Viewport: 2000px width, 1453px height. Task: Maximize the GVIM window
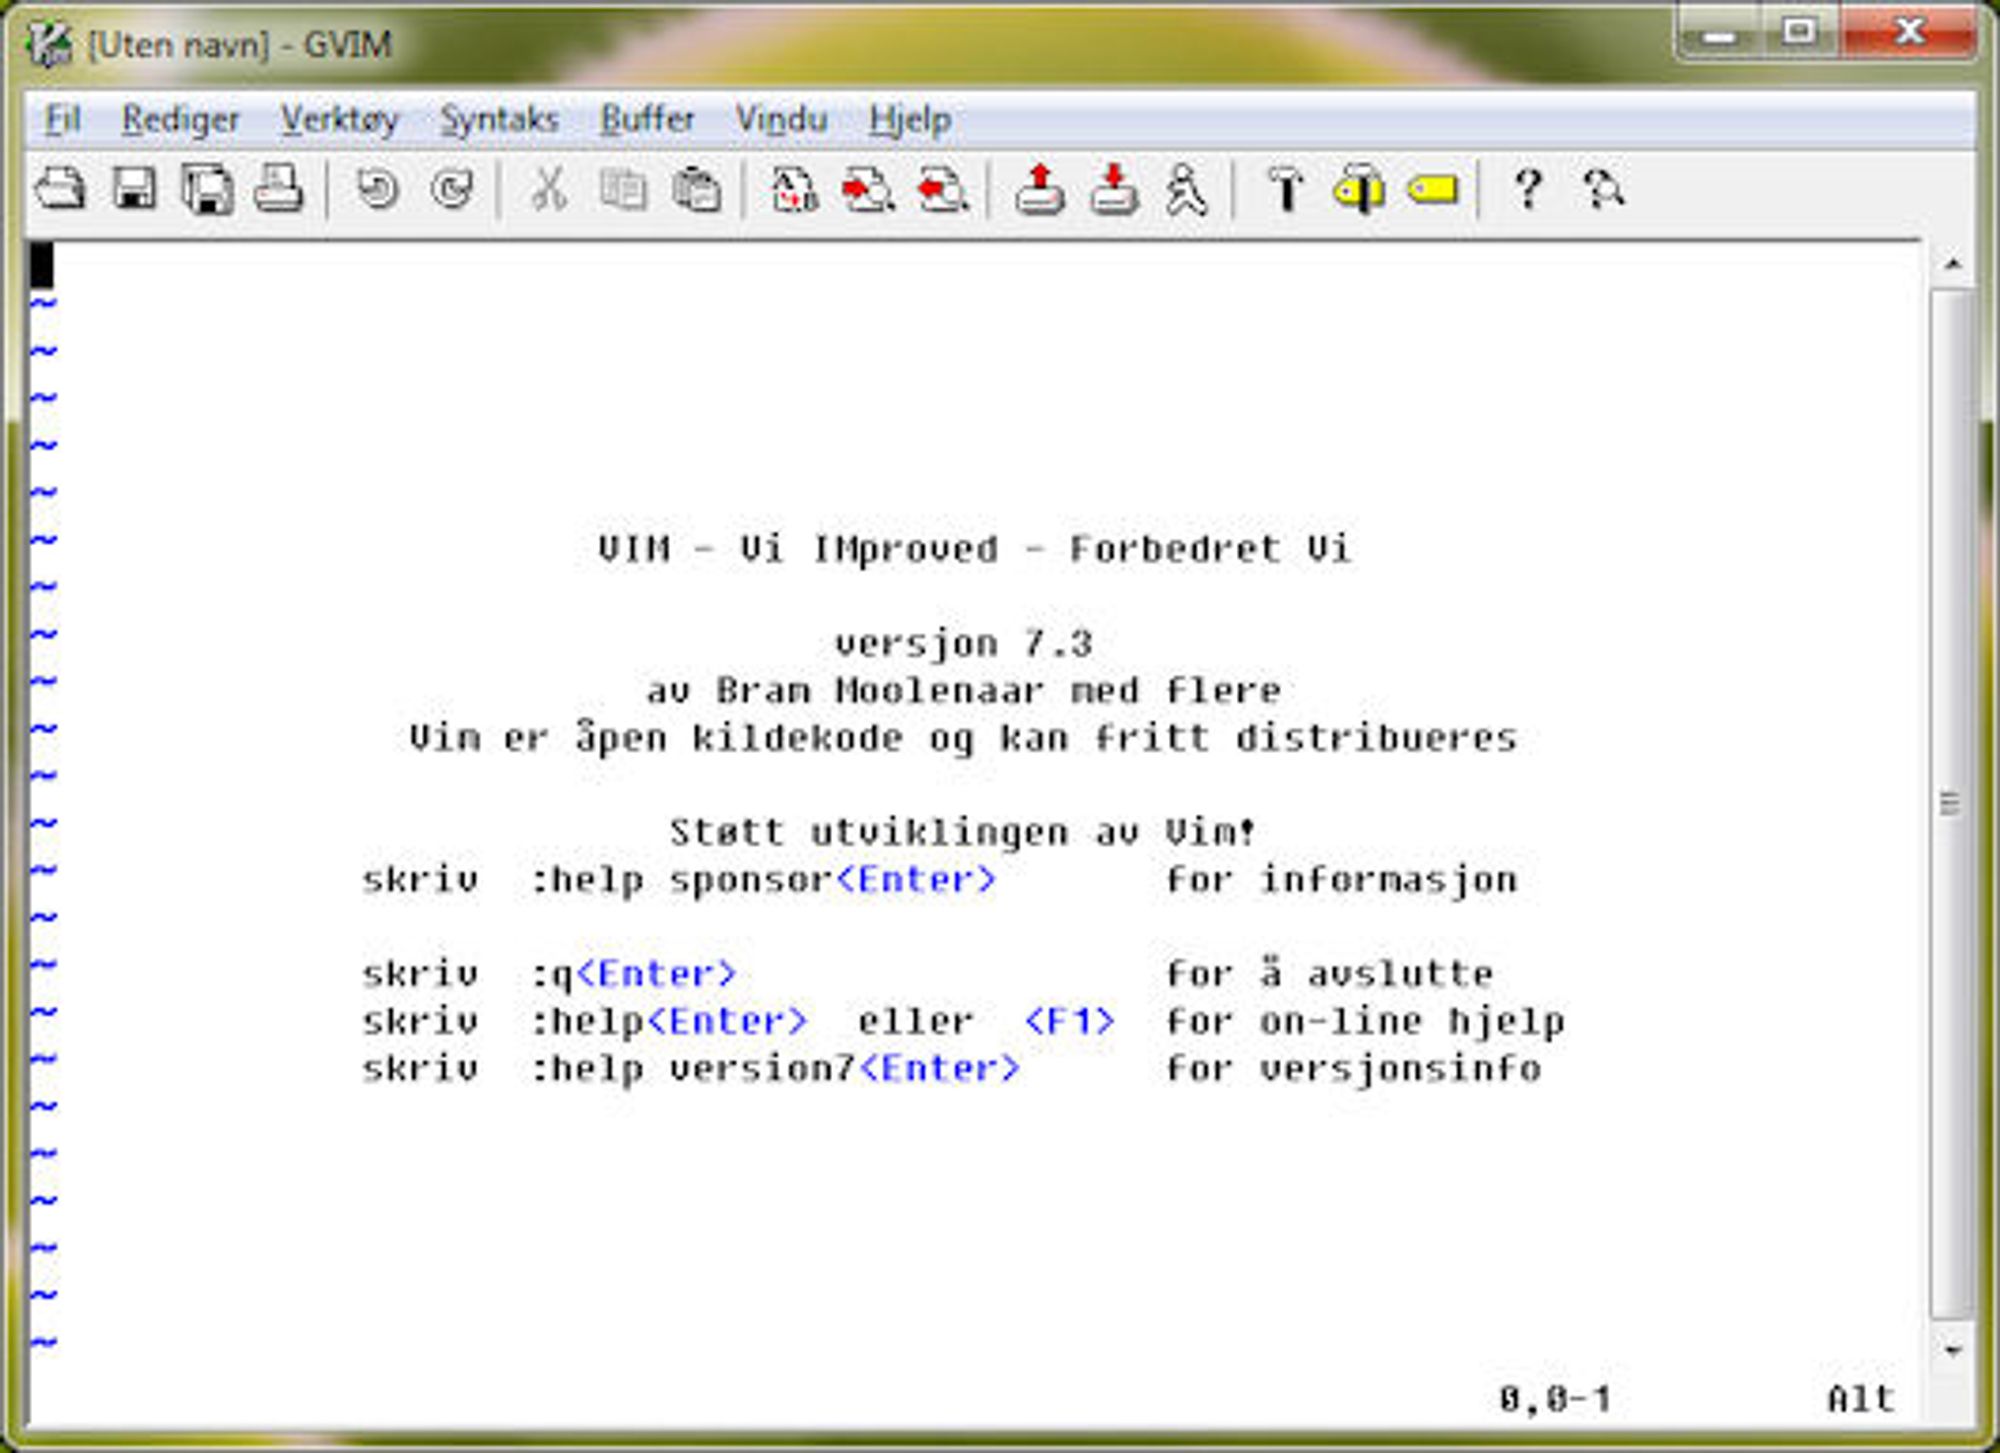pos(1800,34)
